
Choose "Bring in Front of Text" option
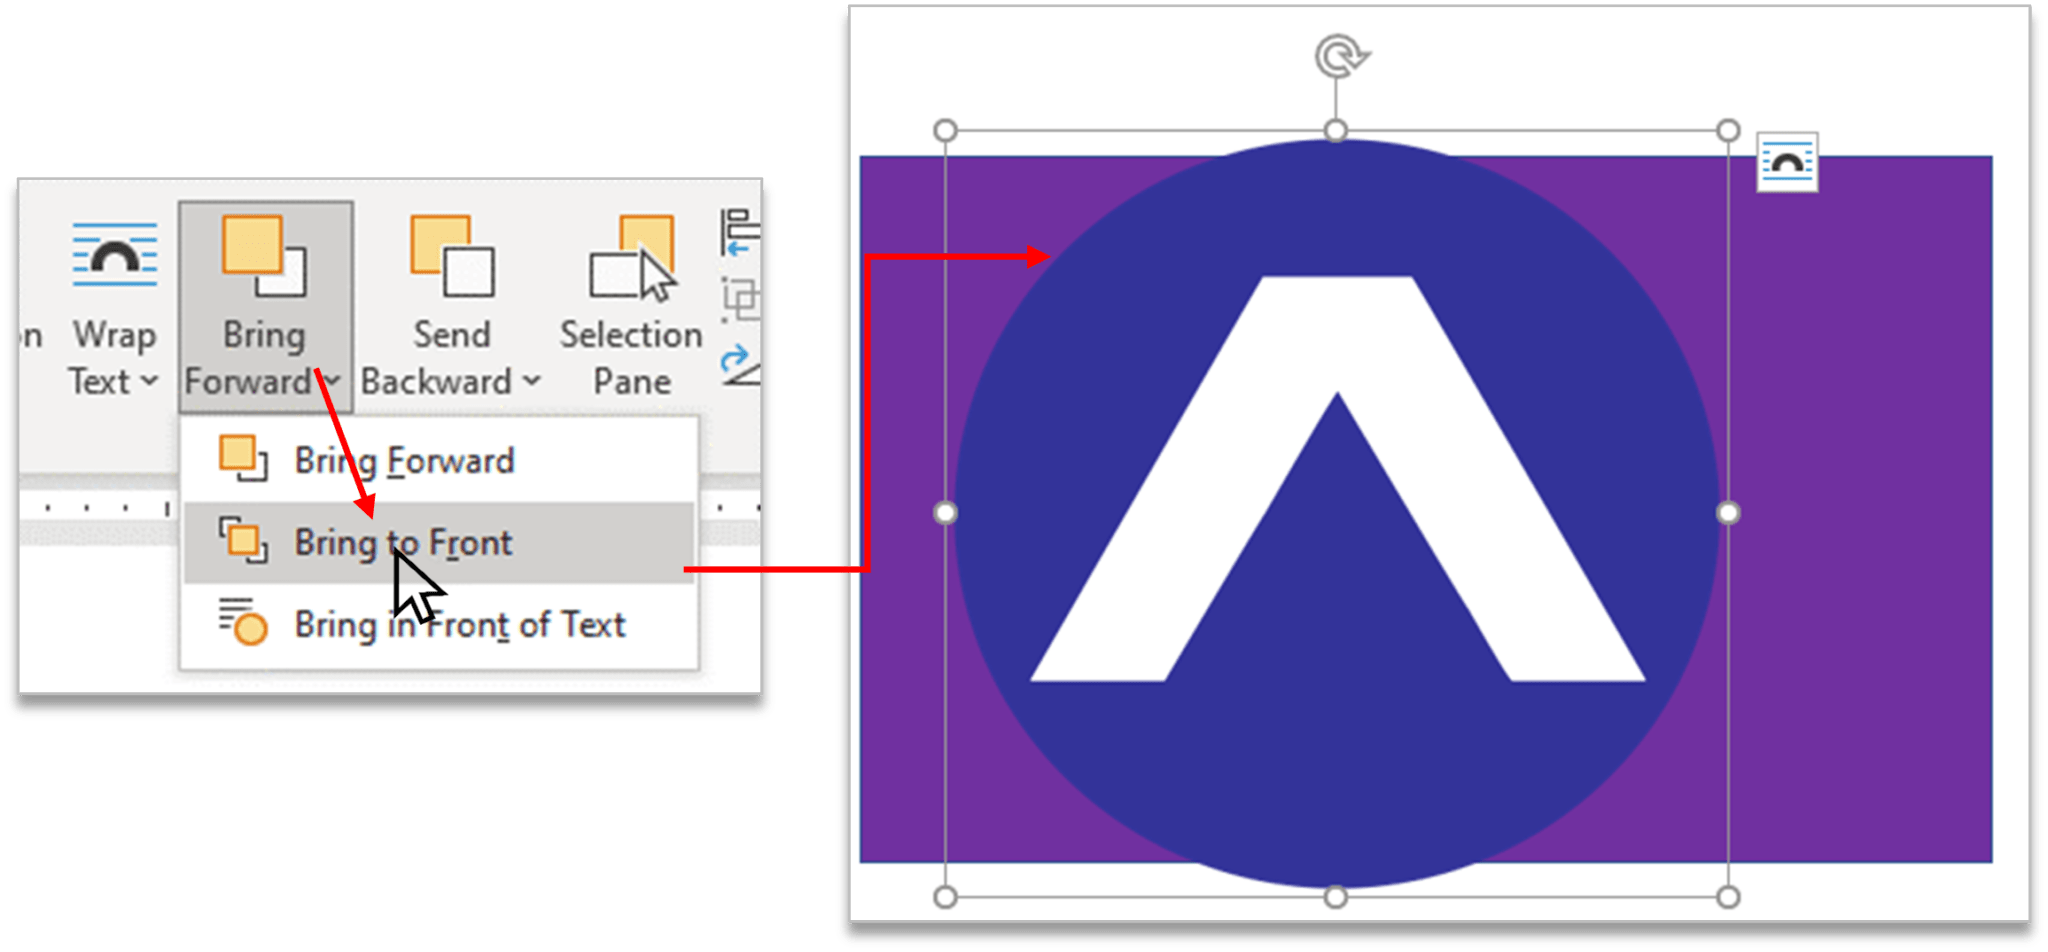pos(460,625)
